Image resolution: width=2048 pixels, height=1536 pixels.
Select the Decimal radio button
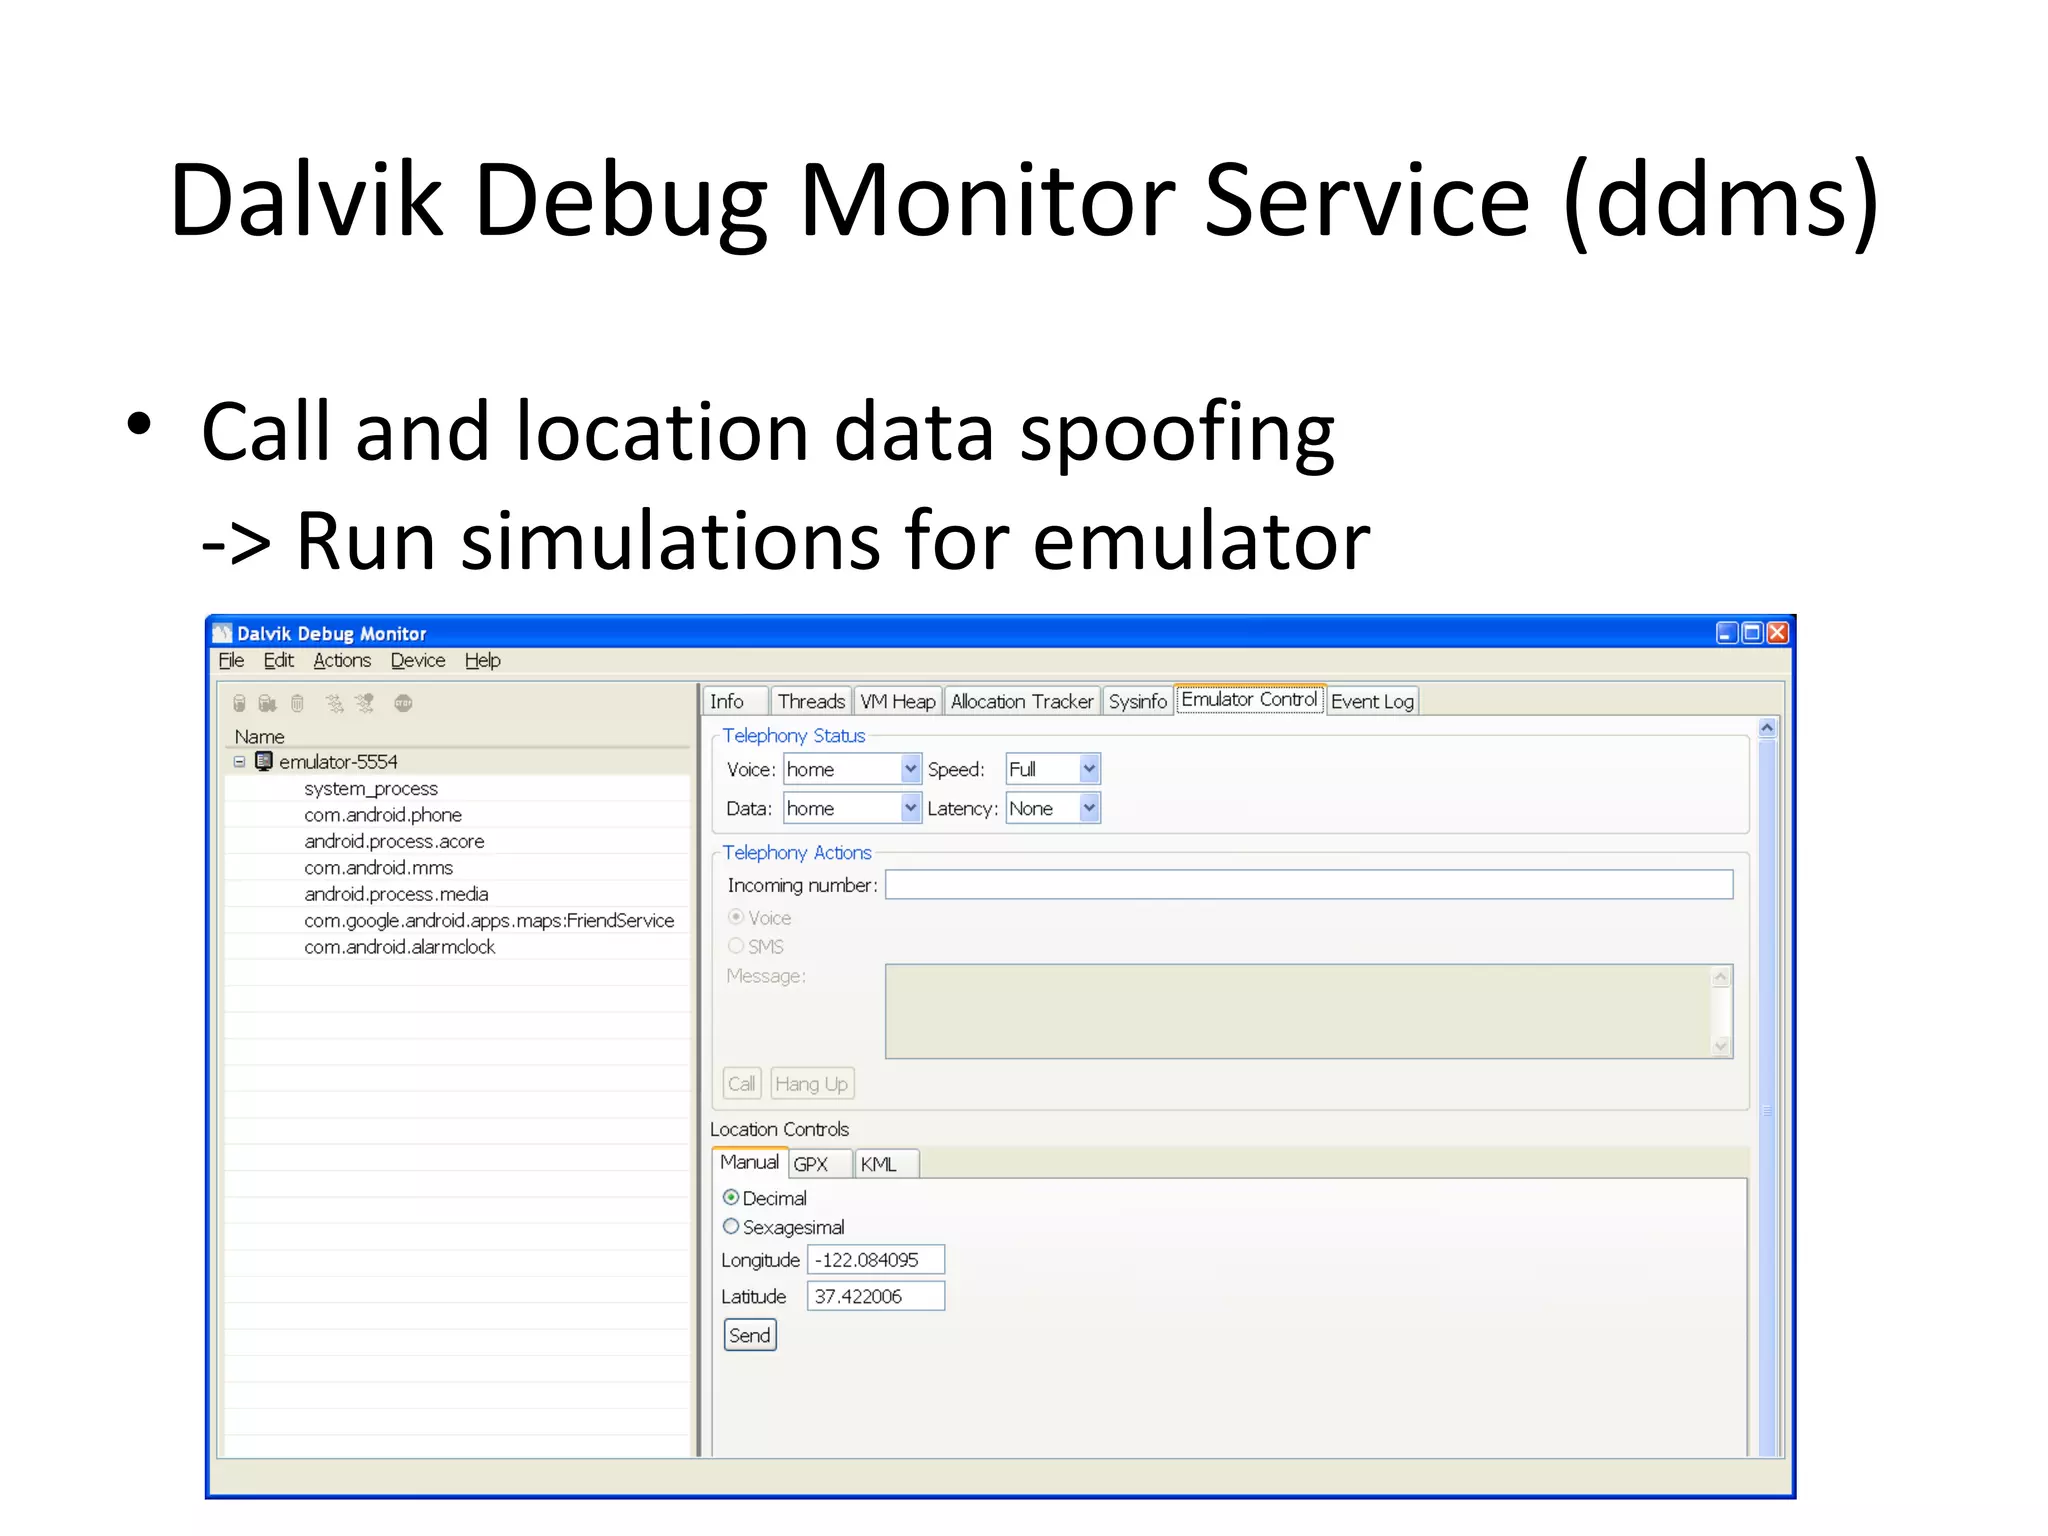click(x=731, y=1197)
